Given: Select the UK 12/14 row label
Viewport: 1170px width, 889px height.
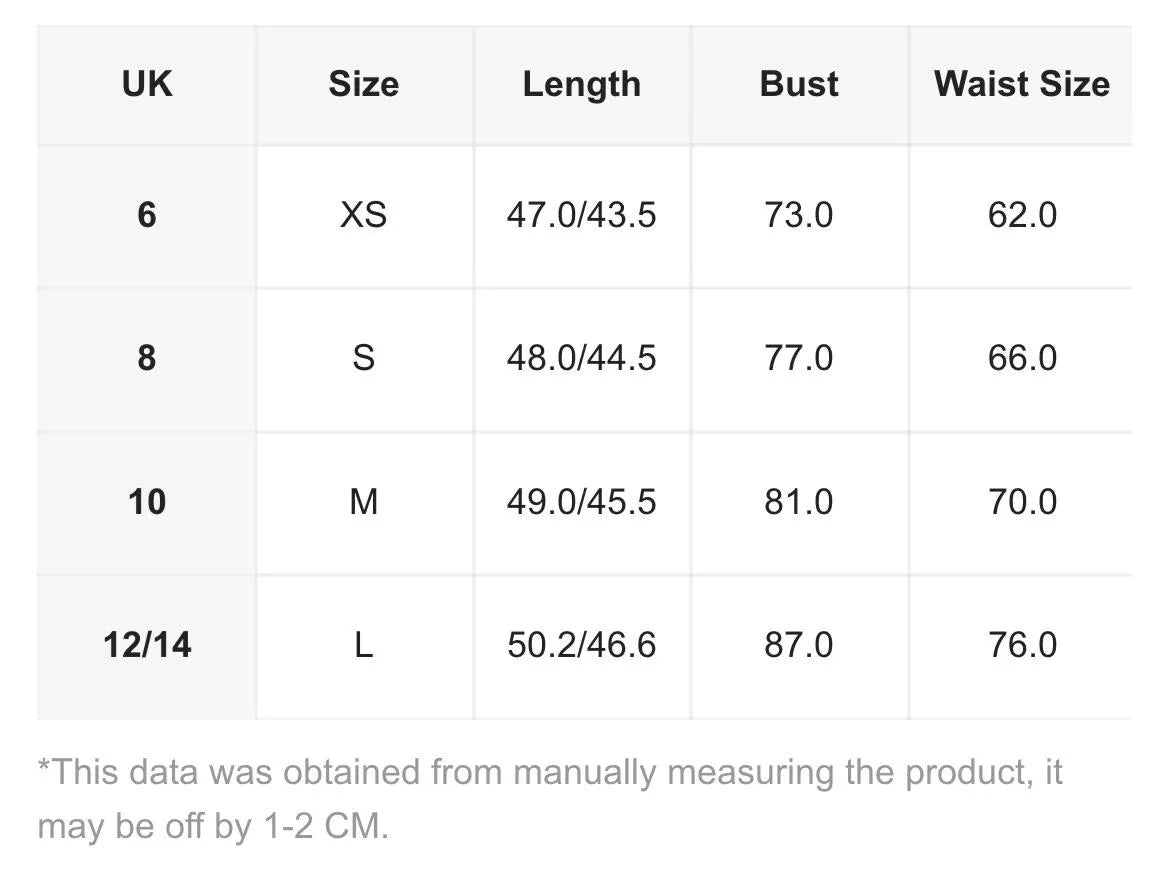Looking at the screenshot, I should coord(147,645).
